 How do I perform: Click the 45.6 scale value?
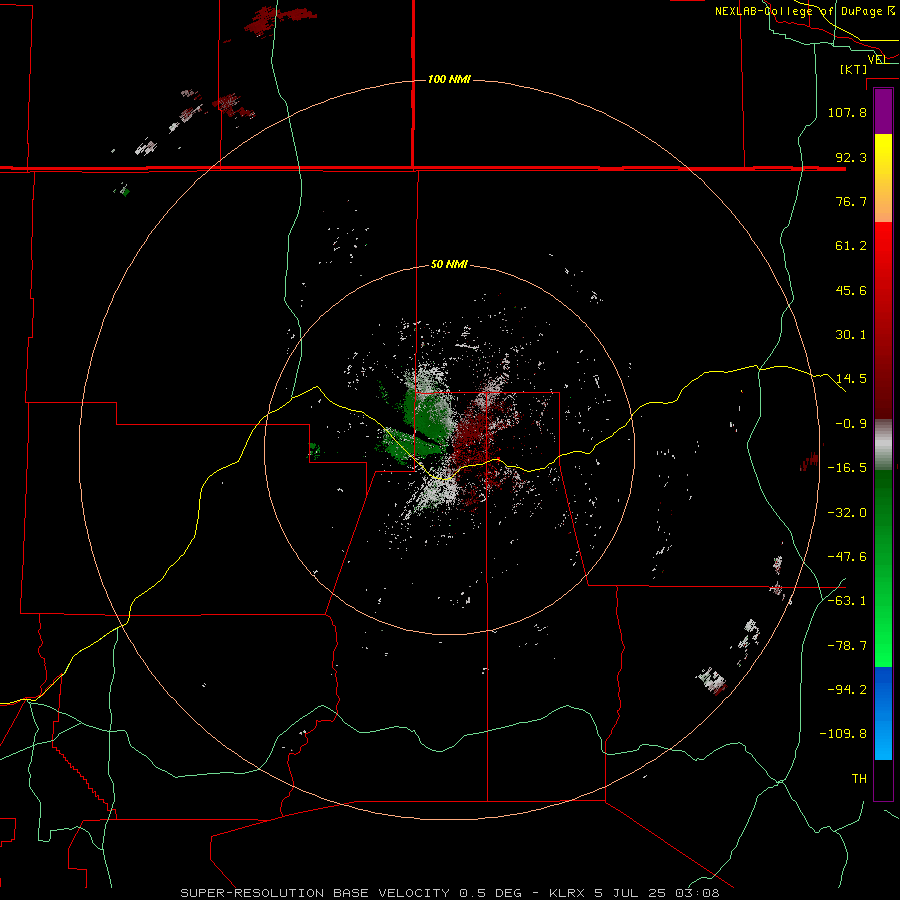pyautogui.click(x=851, y=290)
